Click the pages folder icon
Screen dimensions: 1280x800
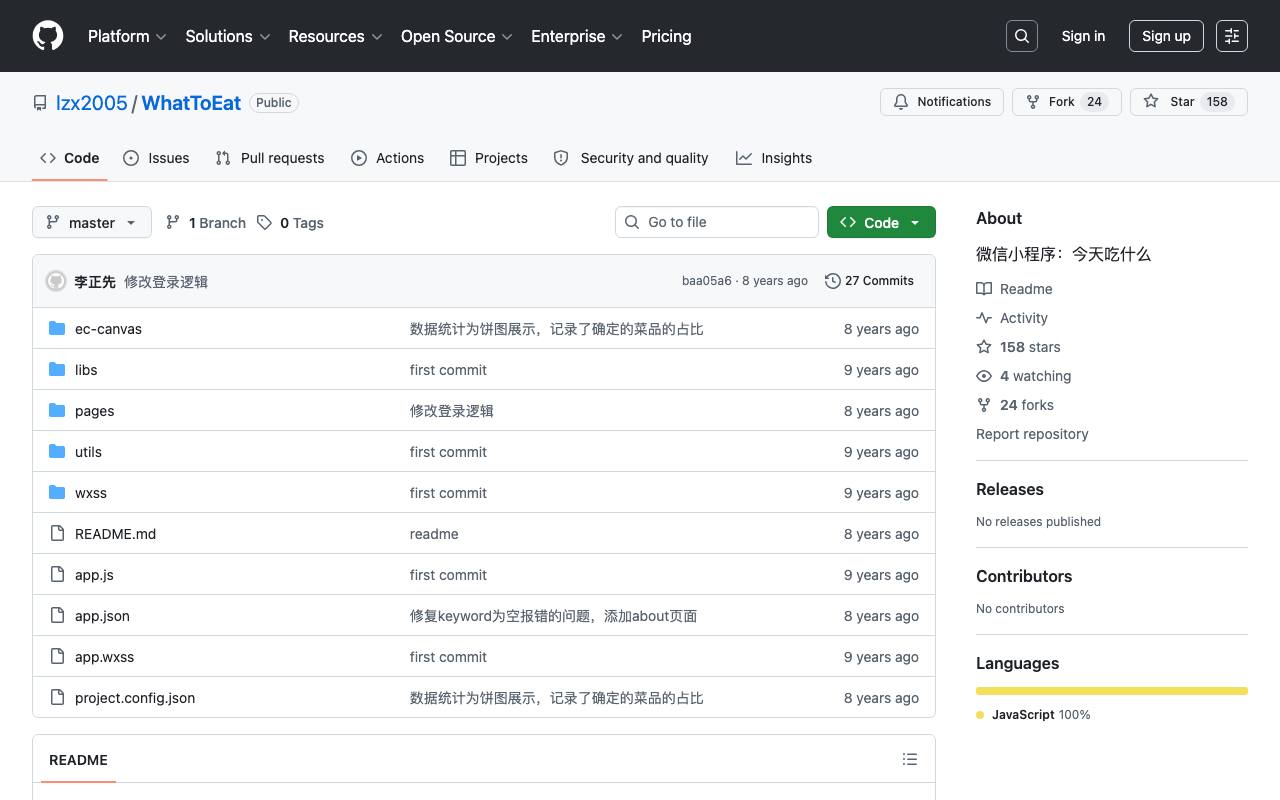(57, 411)
